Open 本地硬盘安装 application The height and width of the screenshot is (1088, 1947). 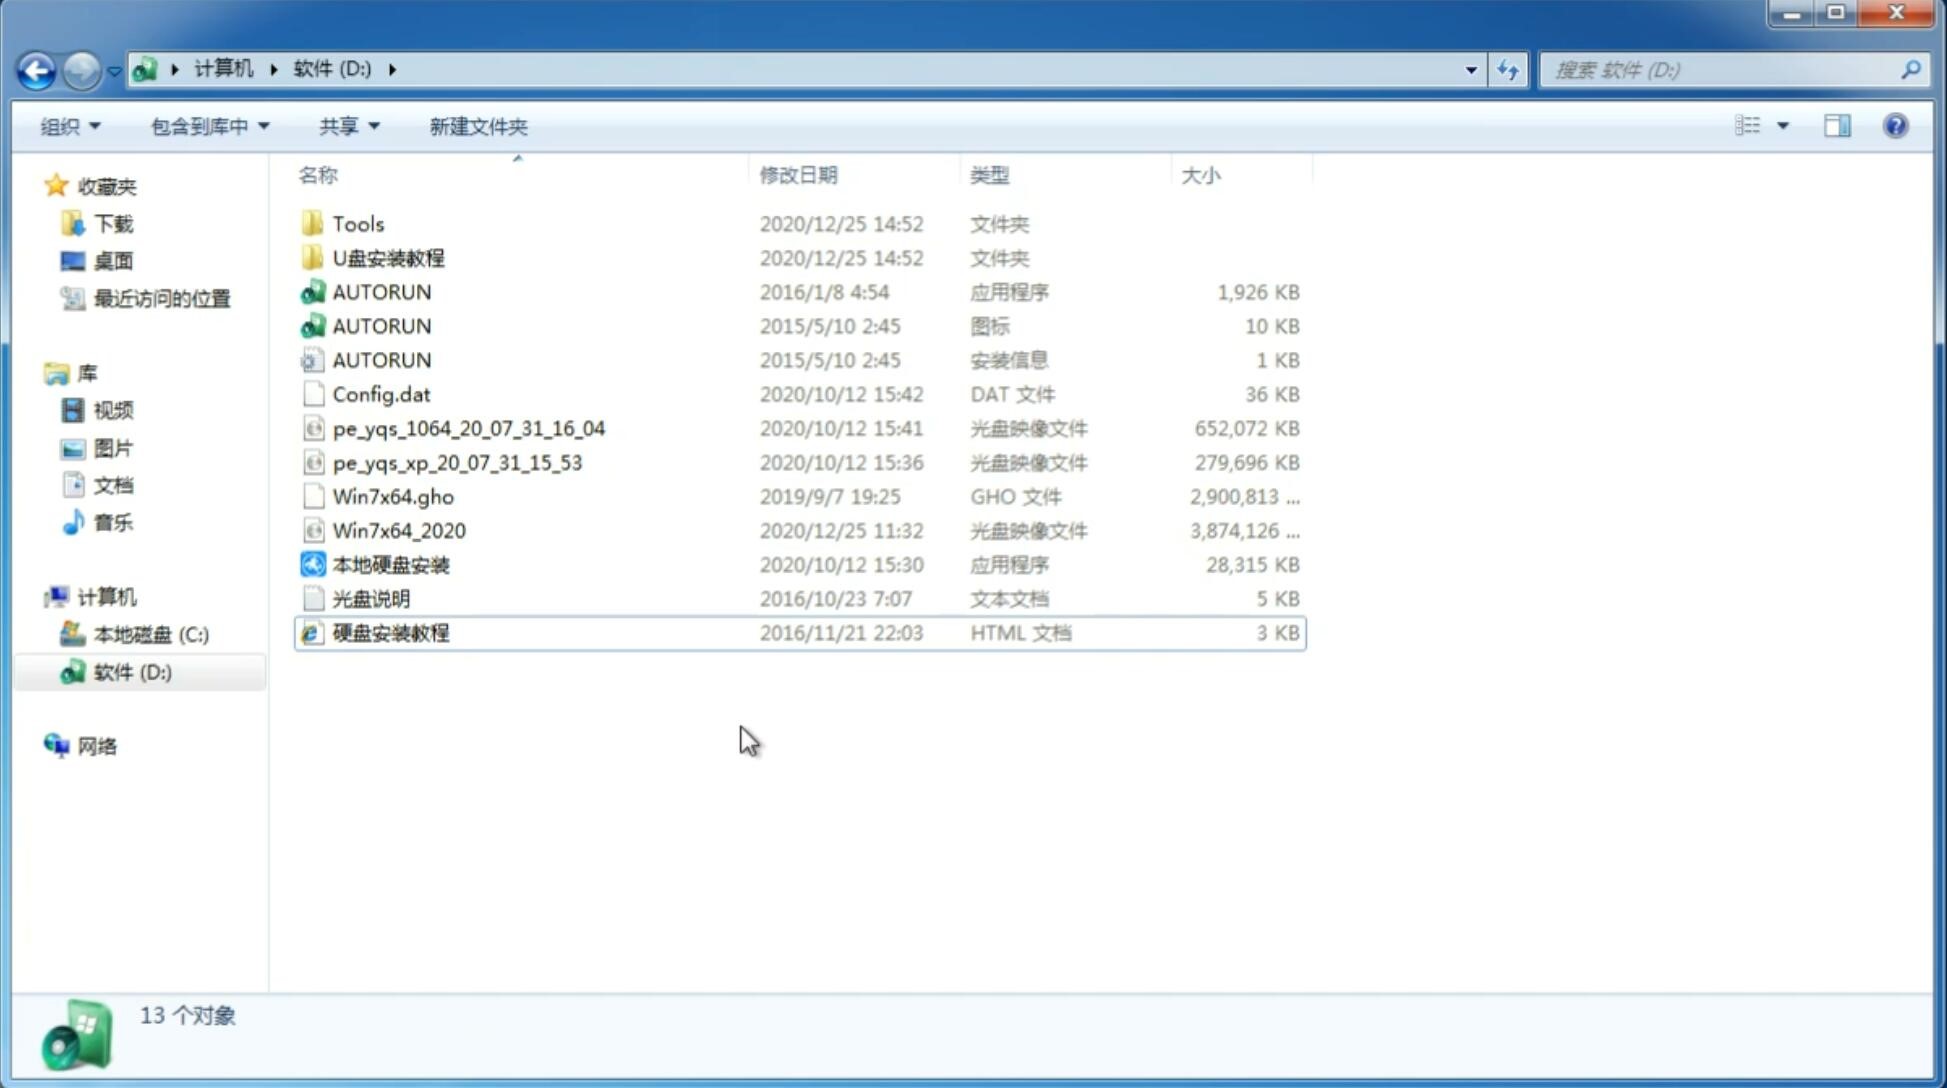390,564
